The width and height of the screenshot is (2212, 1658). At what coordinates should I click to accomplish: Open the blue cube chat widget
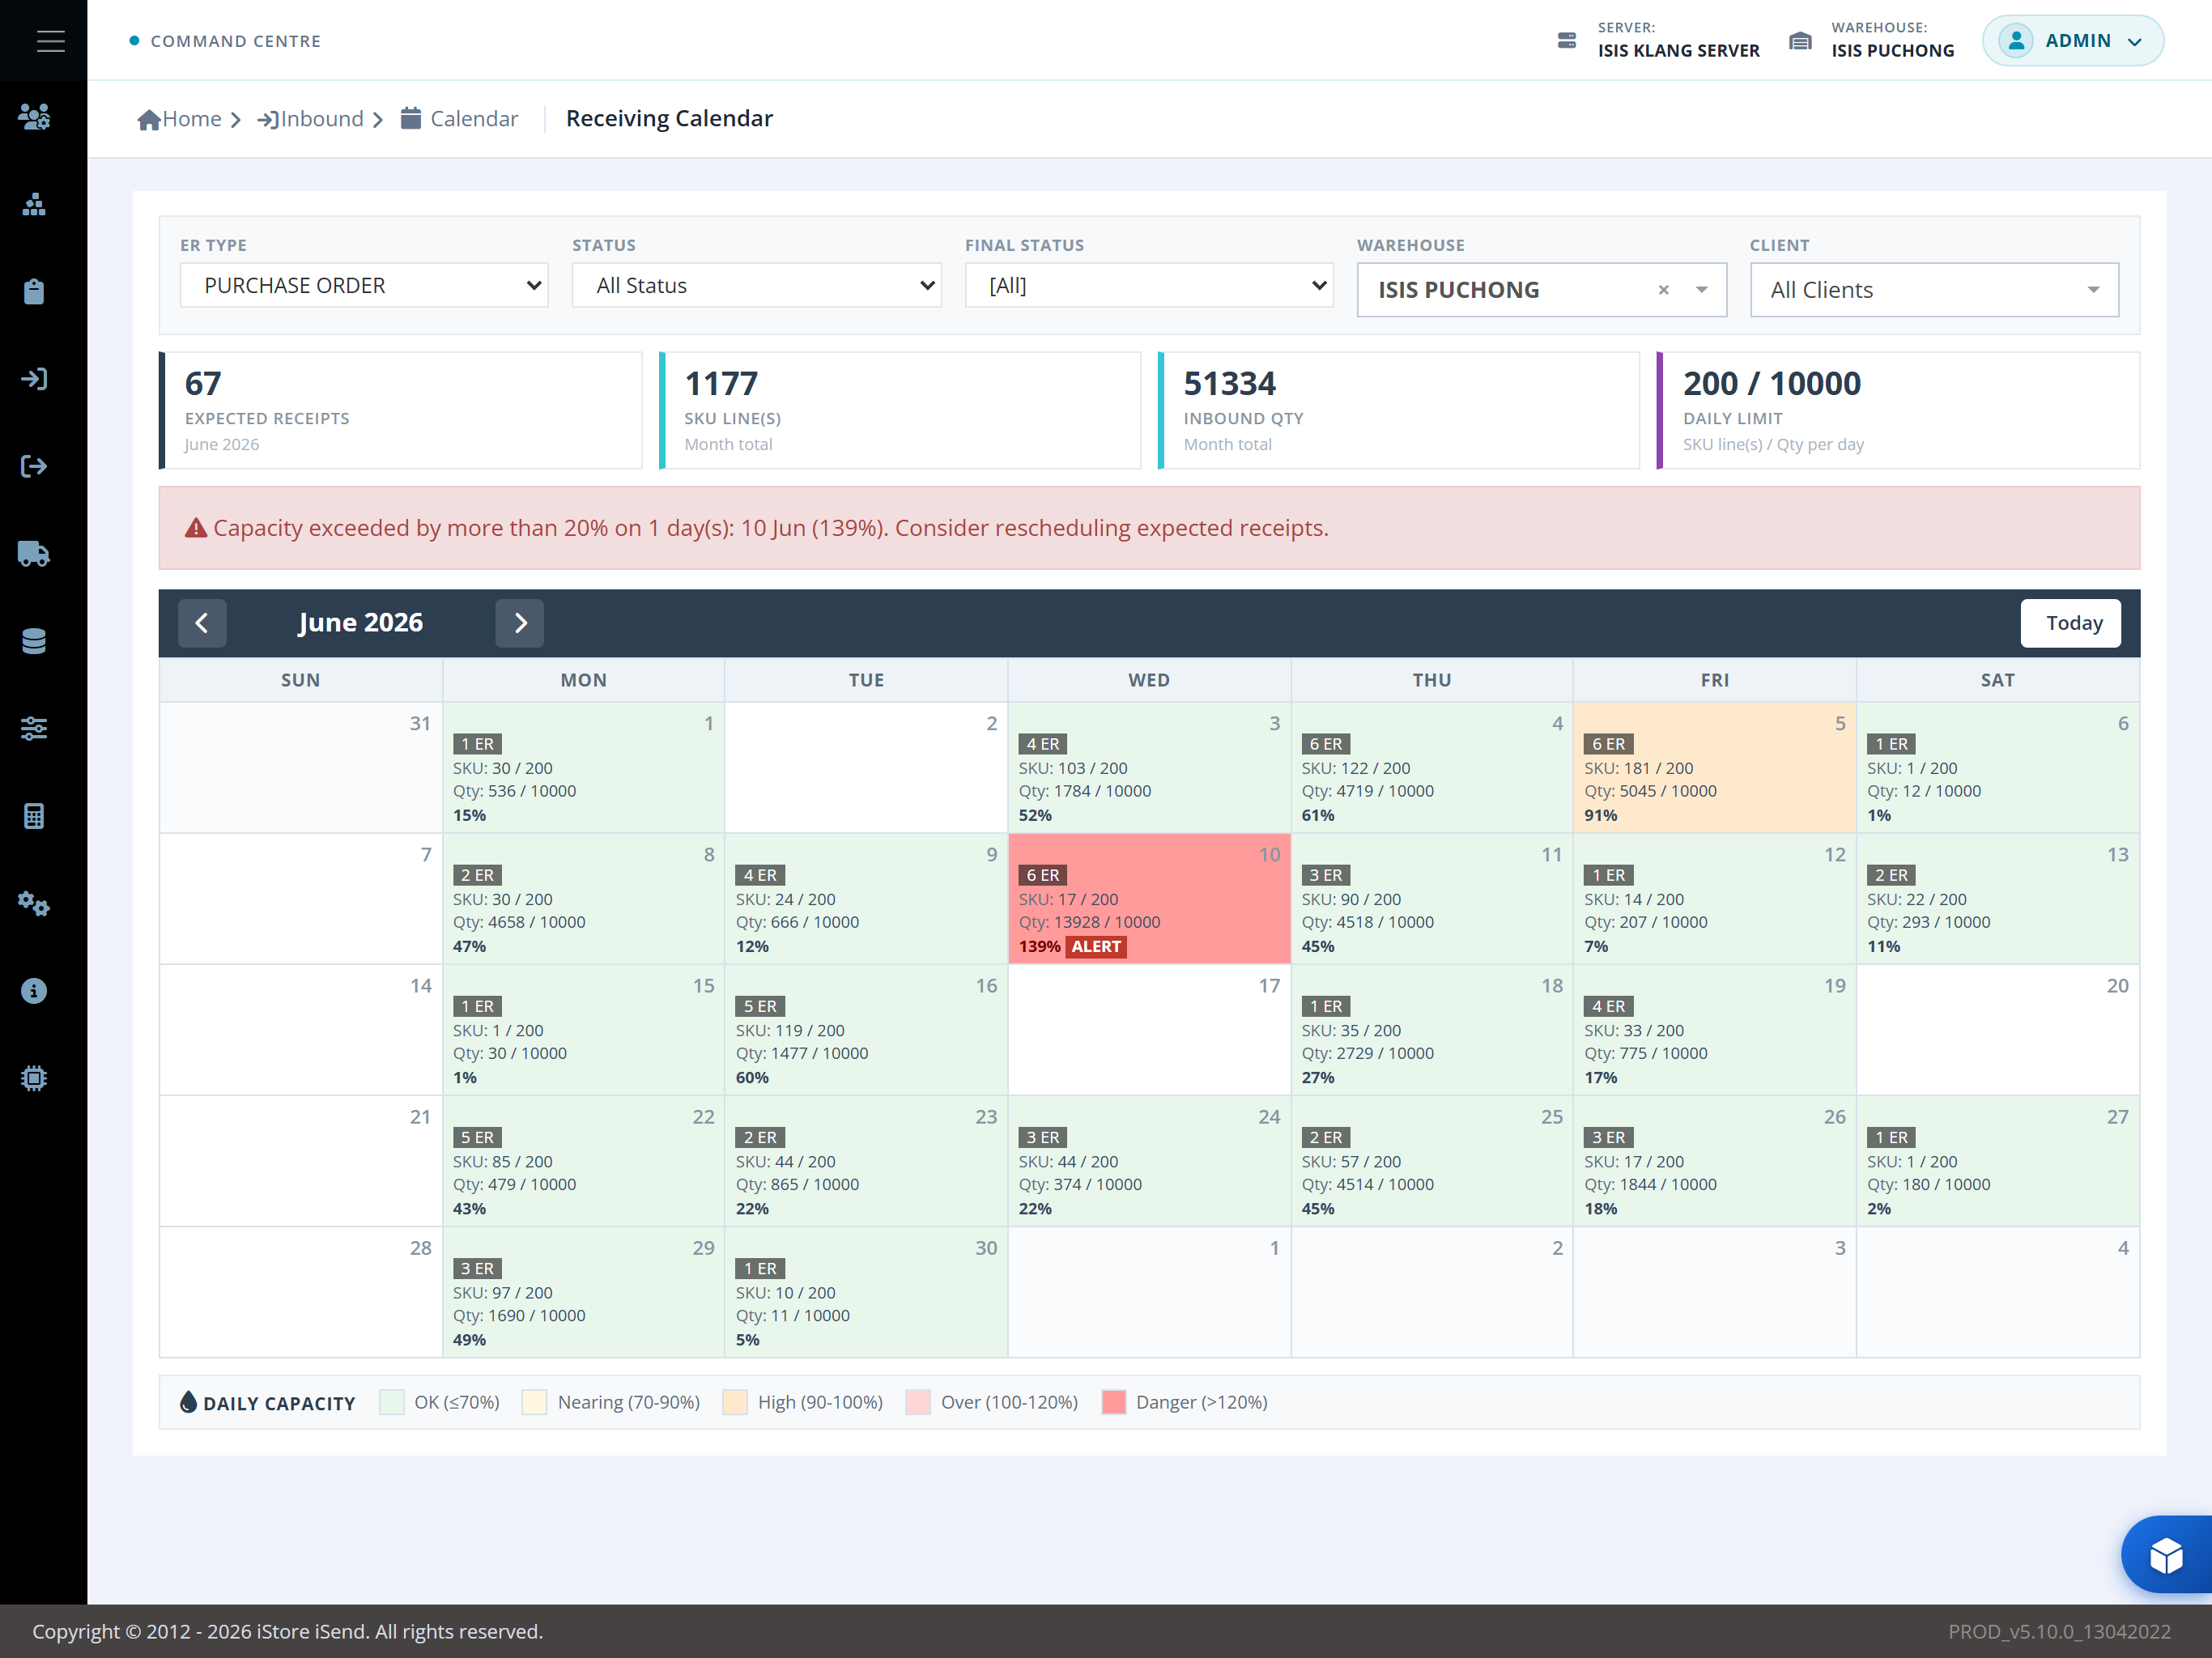pos(2166,1555)
